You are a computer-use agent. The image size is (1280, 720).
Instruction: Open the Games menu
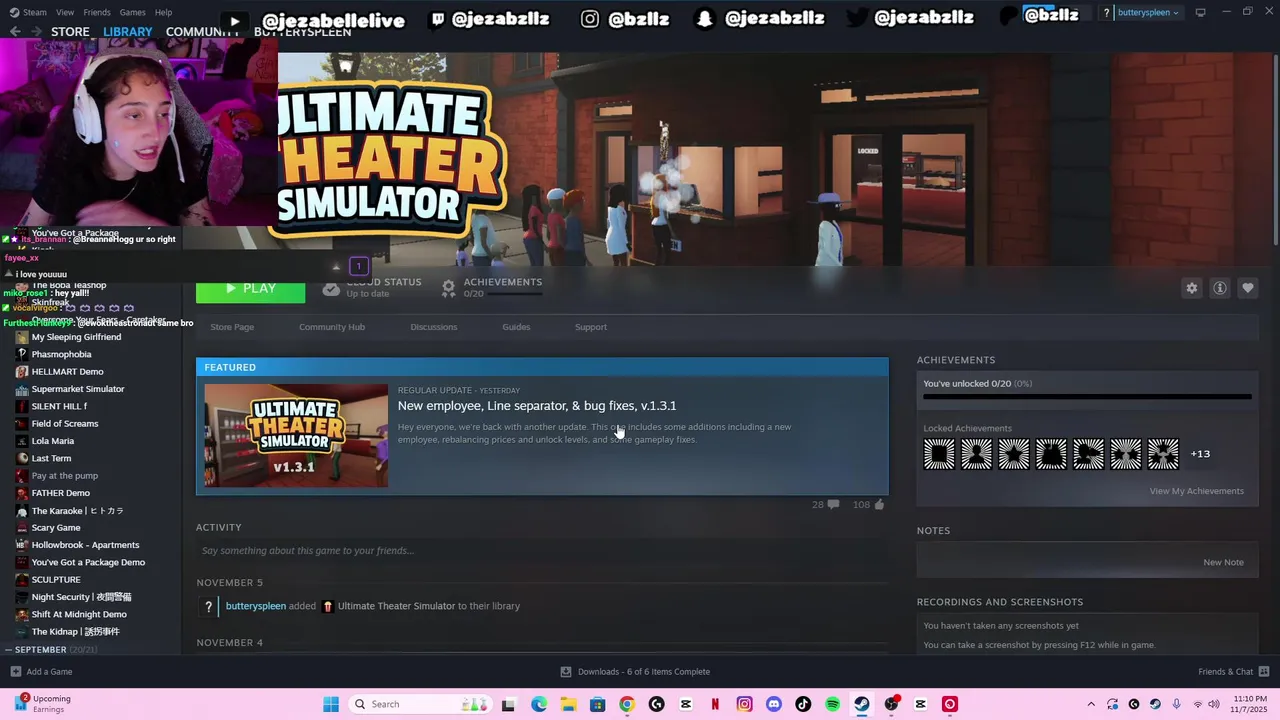(x=132, y=12)
